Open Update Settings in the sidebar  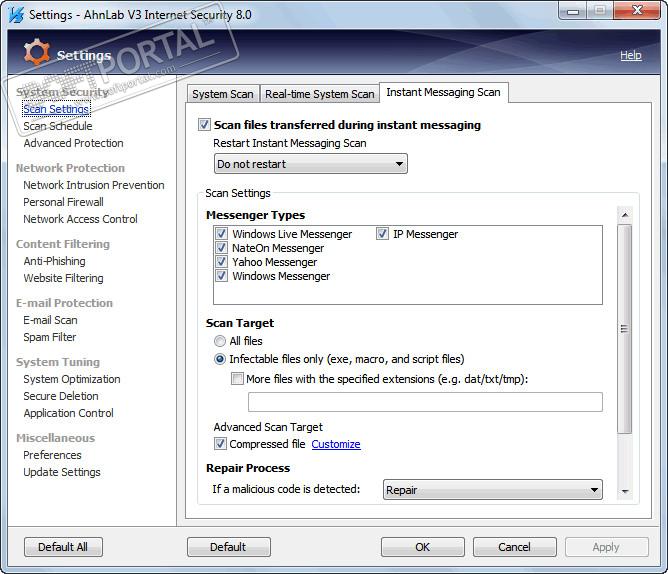[62, 472]
